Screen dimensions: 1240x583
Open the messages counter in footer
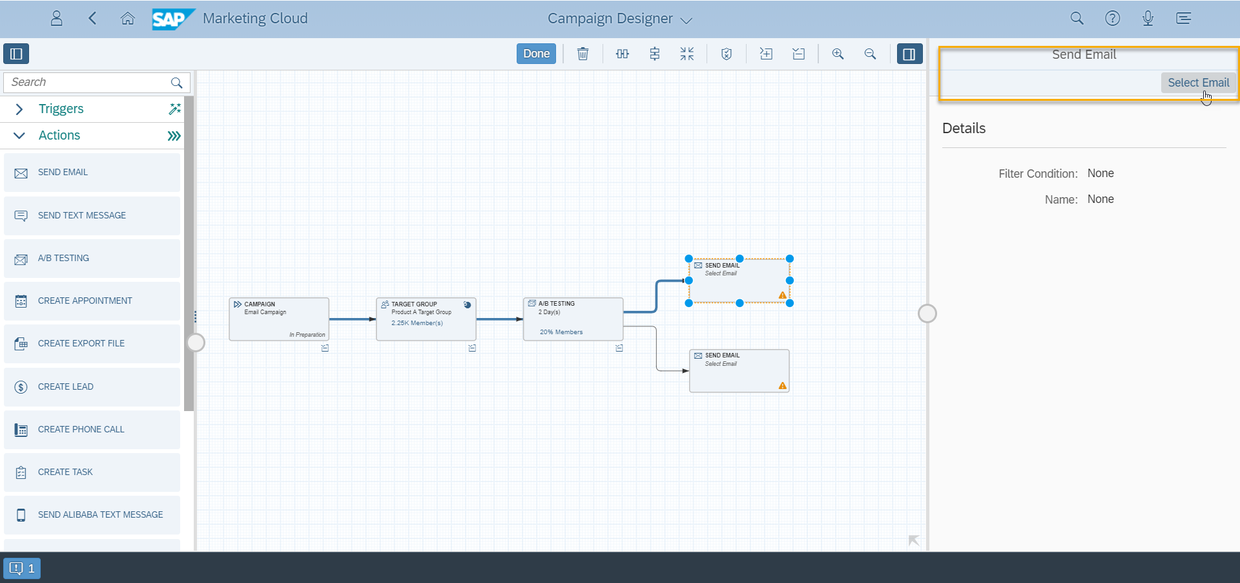22,568
